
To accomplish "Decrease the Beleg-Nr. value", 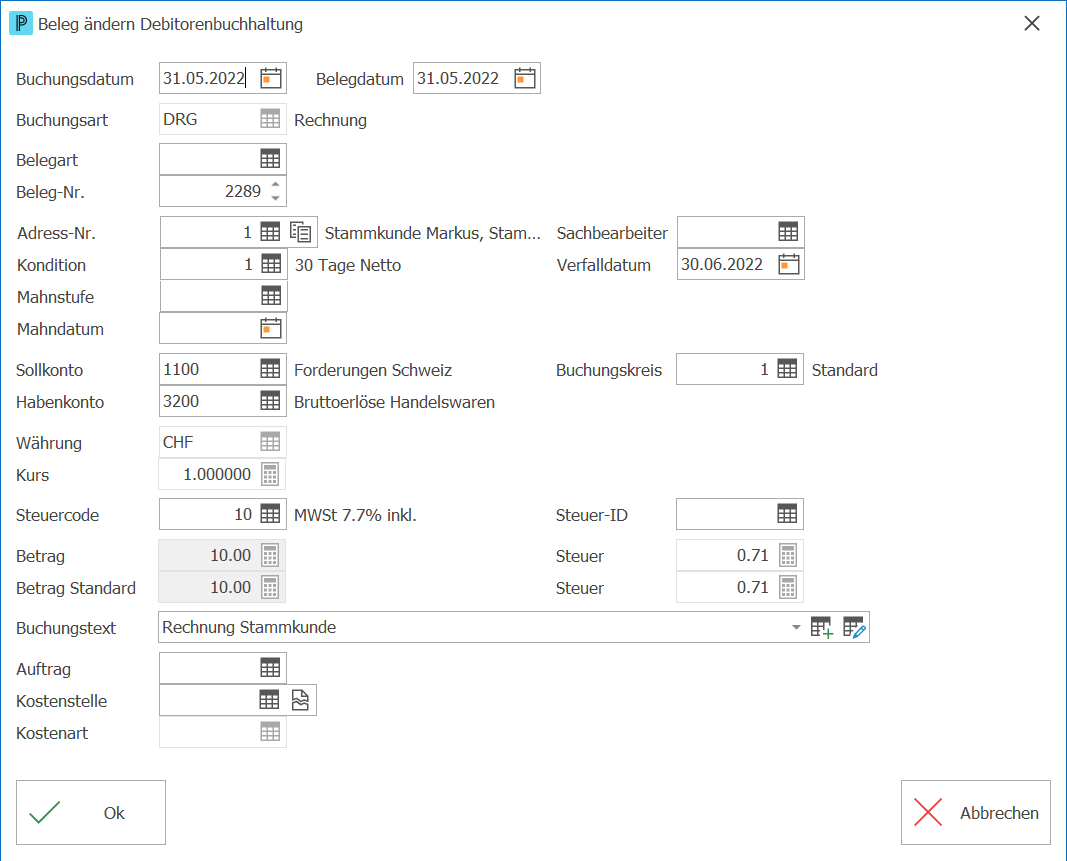I will click(x=276, y=198).
